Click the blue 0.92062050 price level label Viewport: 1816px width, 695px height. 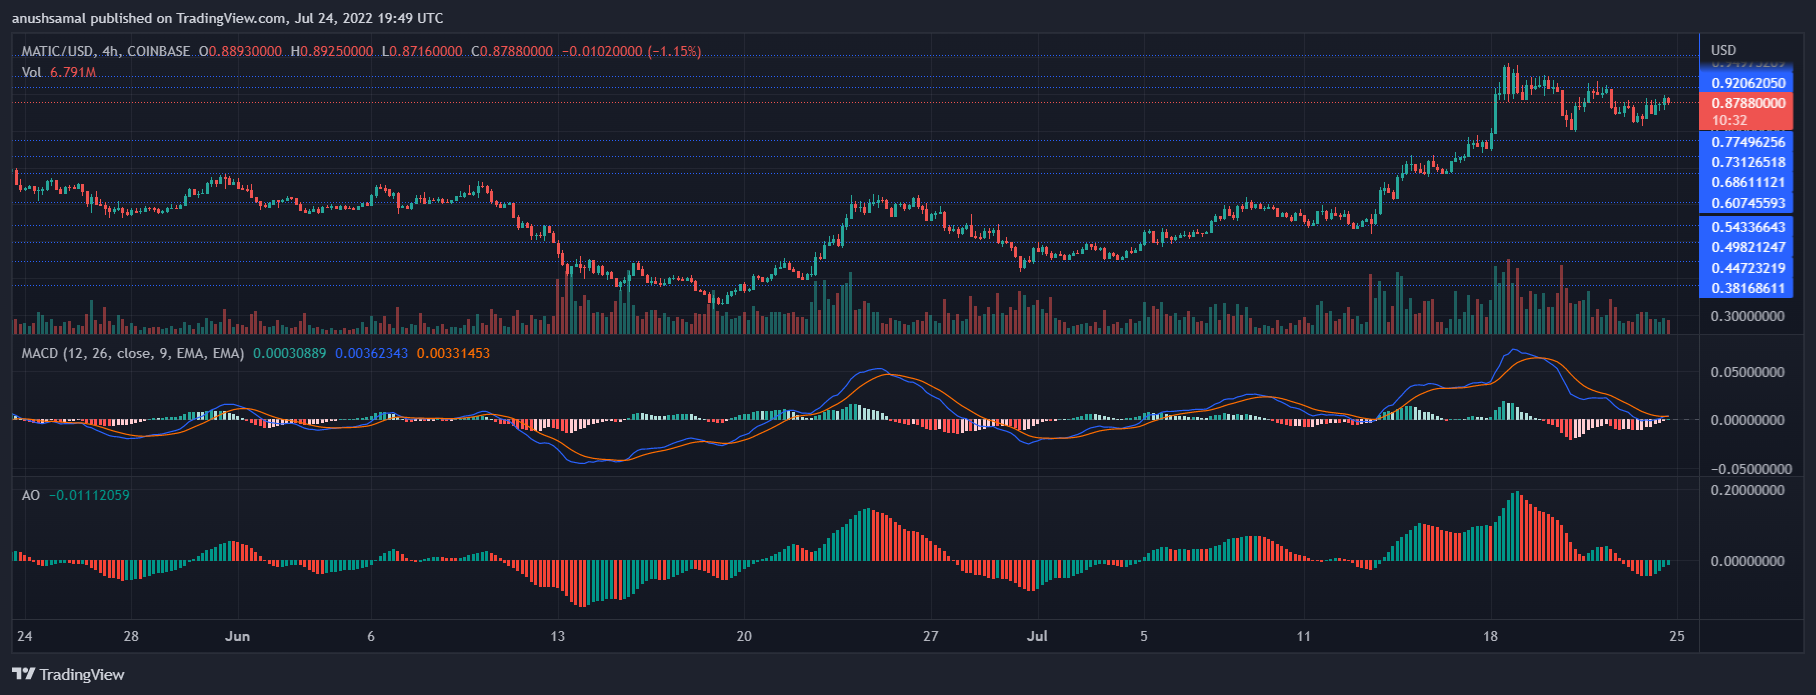[1748, 83]
